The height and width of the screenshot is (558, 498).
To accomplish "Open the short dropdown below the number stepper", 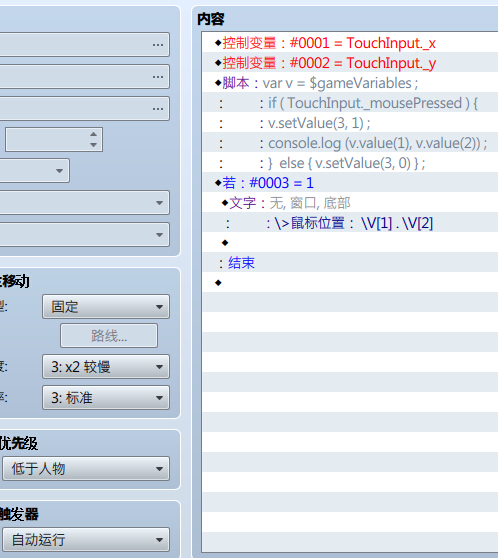I will pos(35,171).
